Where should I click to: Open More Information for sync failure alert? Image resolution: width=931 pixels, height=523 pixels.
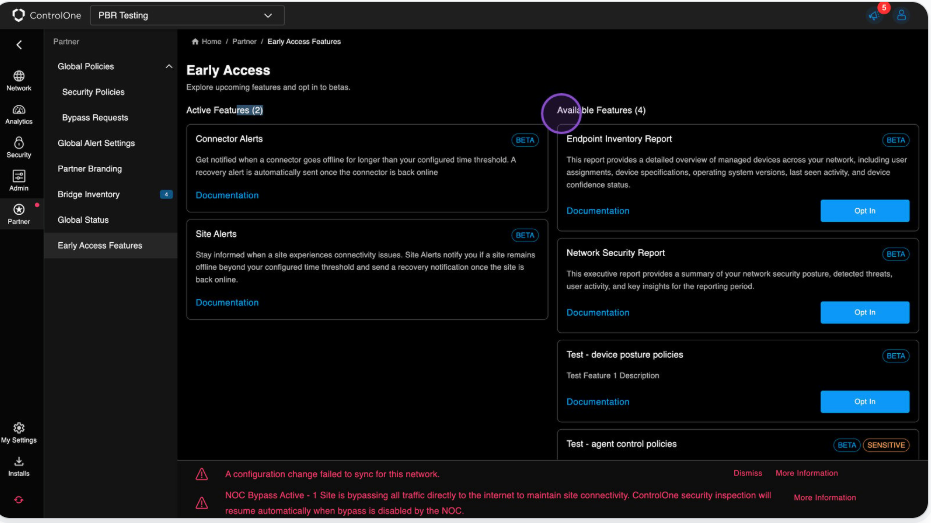click(x=806, y=473)
